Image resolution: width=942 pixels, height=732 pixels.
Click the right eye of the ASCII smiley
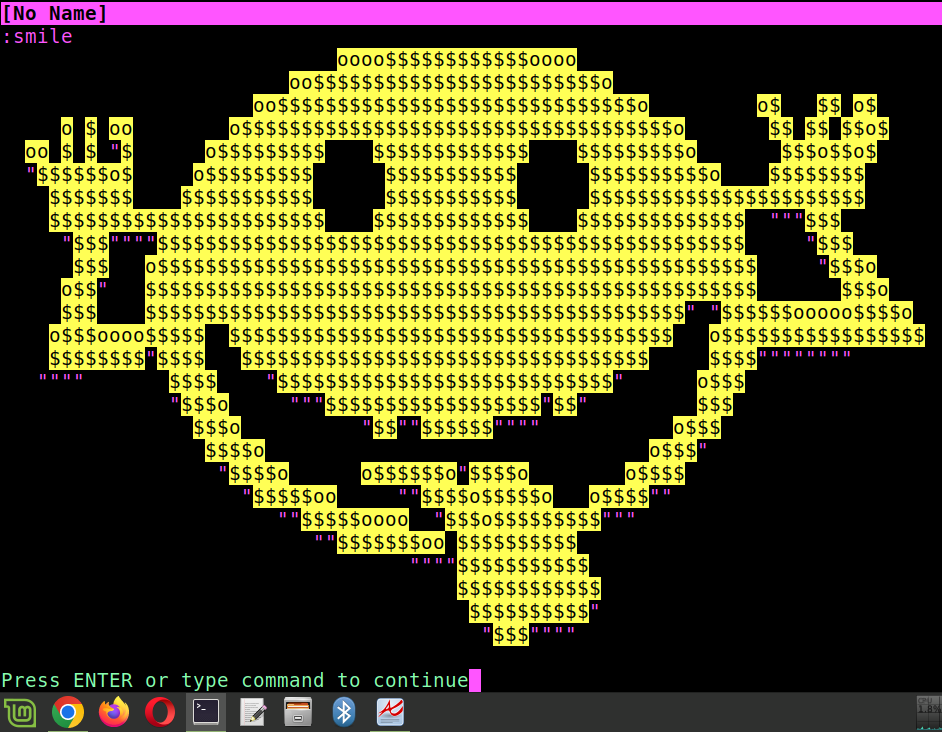552,186
